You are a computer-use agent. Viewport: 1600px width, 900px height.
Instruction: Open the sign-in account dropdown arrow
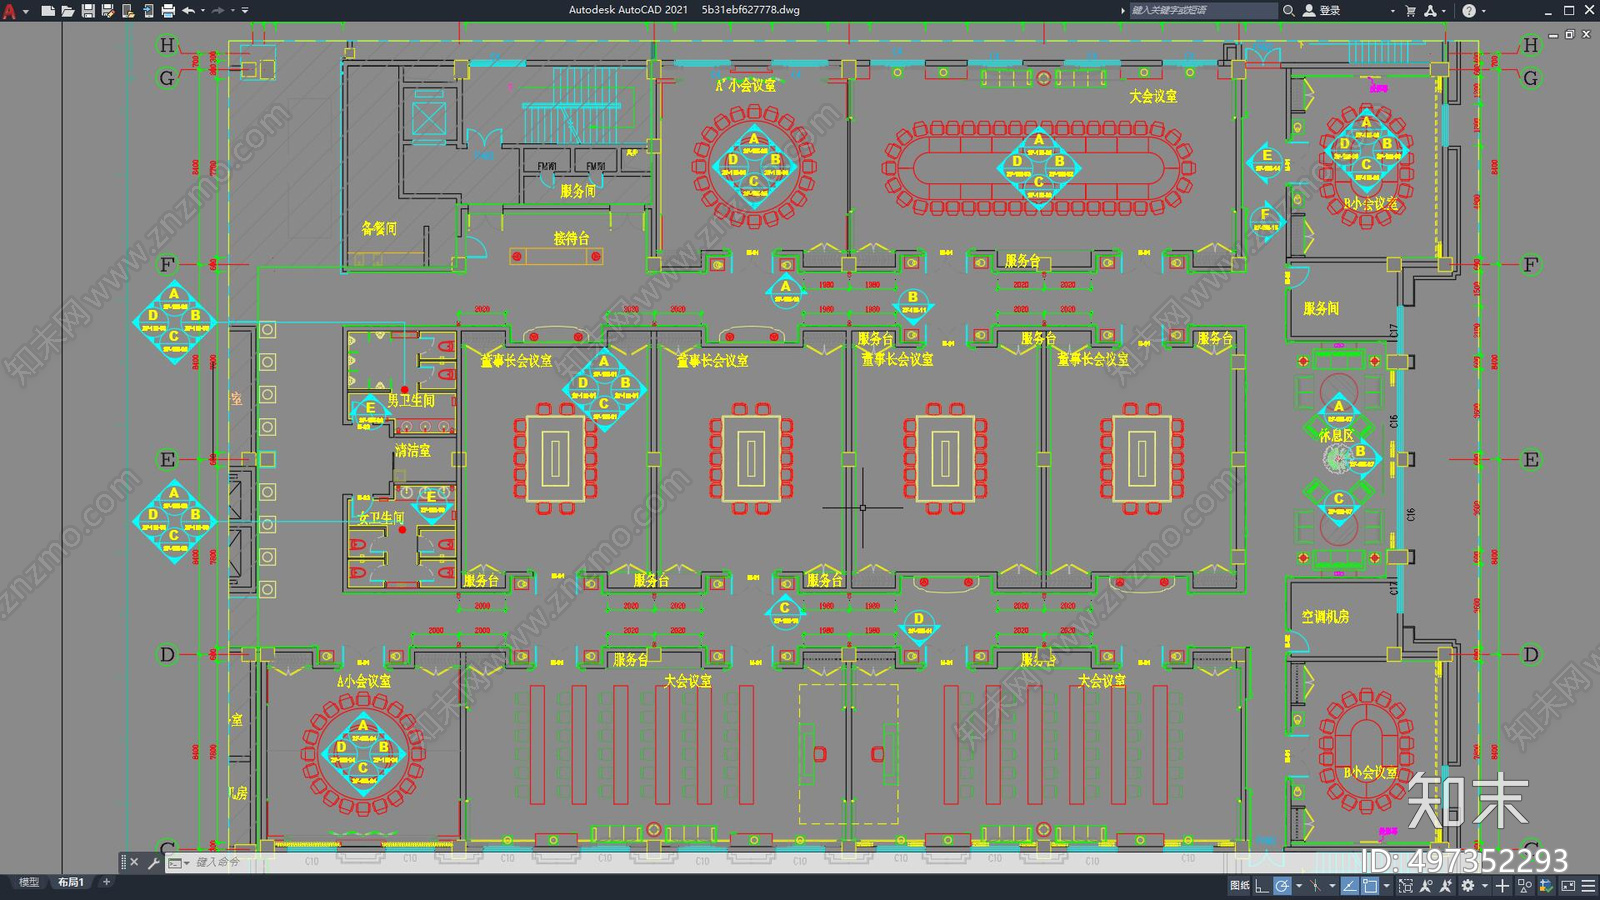[1392, 11]
